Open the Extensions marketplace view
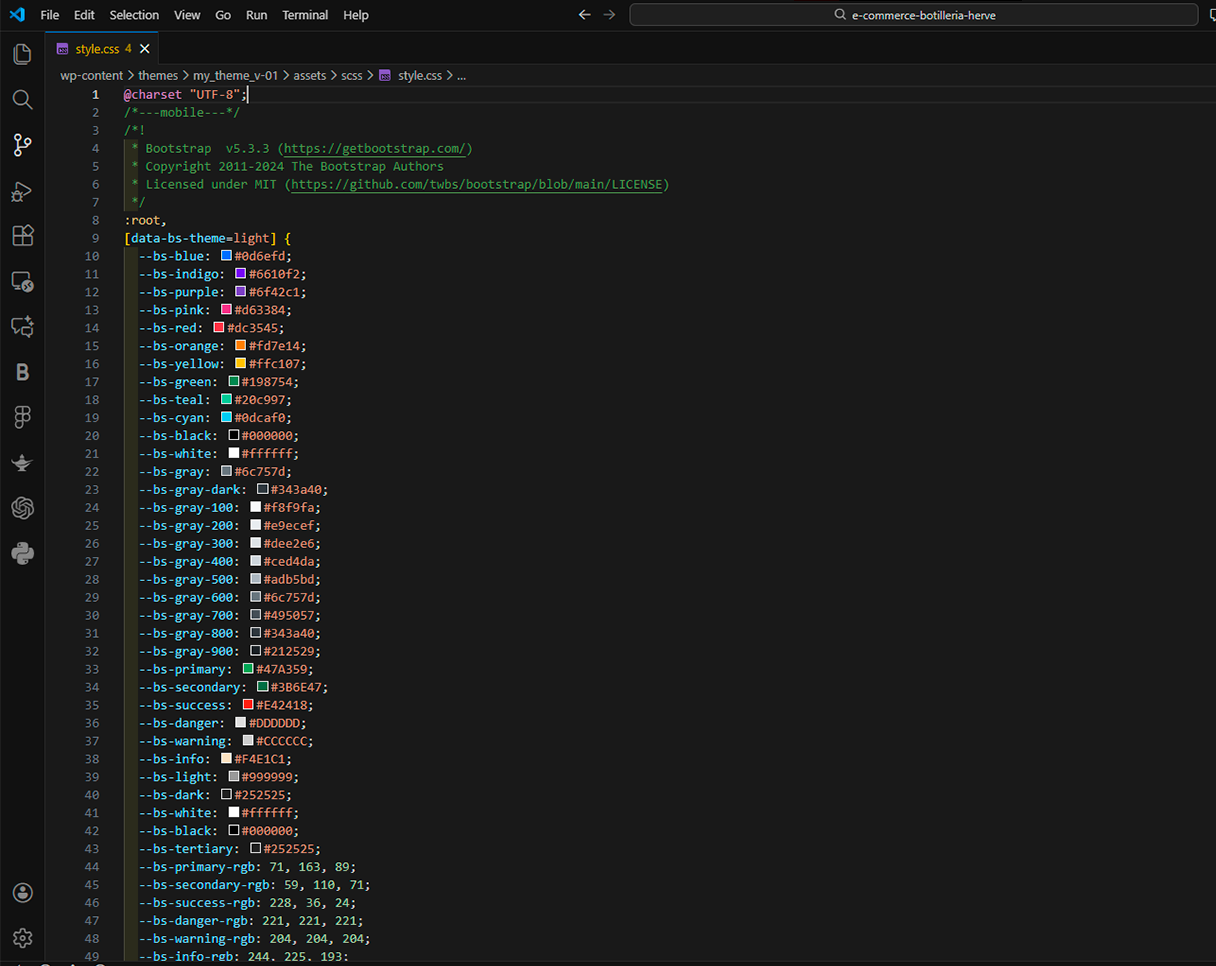 [22, 236]
